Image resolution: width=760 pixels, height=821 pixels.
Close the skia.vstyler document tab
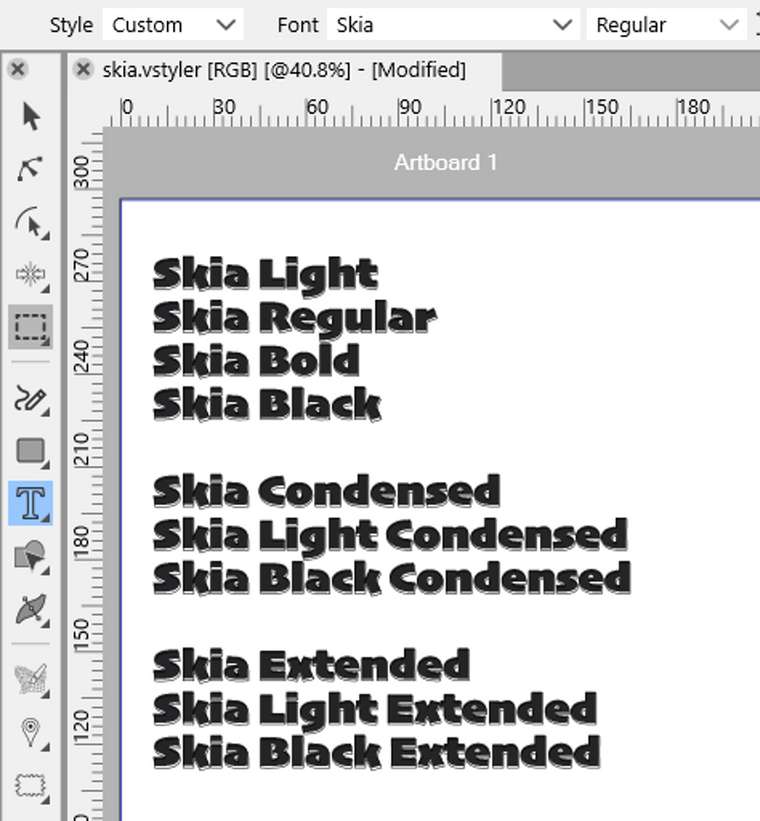click(x=83, y=69)
